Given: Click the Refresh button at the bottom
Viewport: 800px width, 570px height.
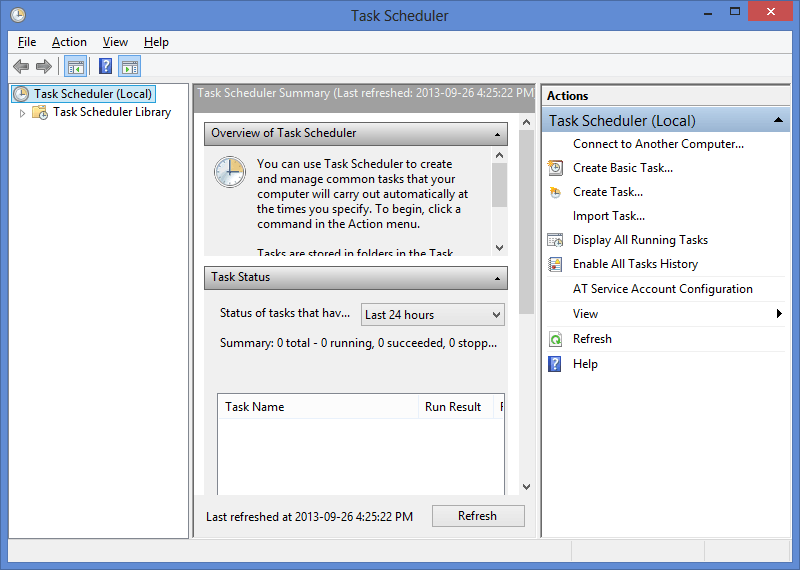Looking at the screenshot, I should [x=478, y=516].
